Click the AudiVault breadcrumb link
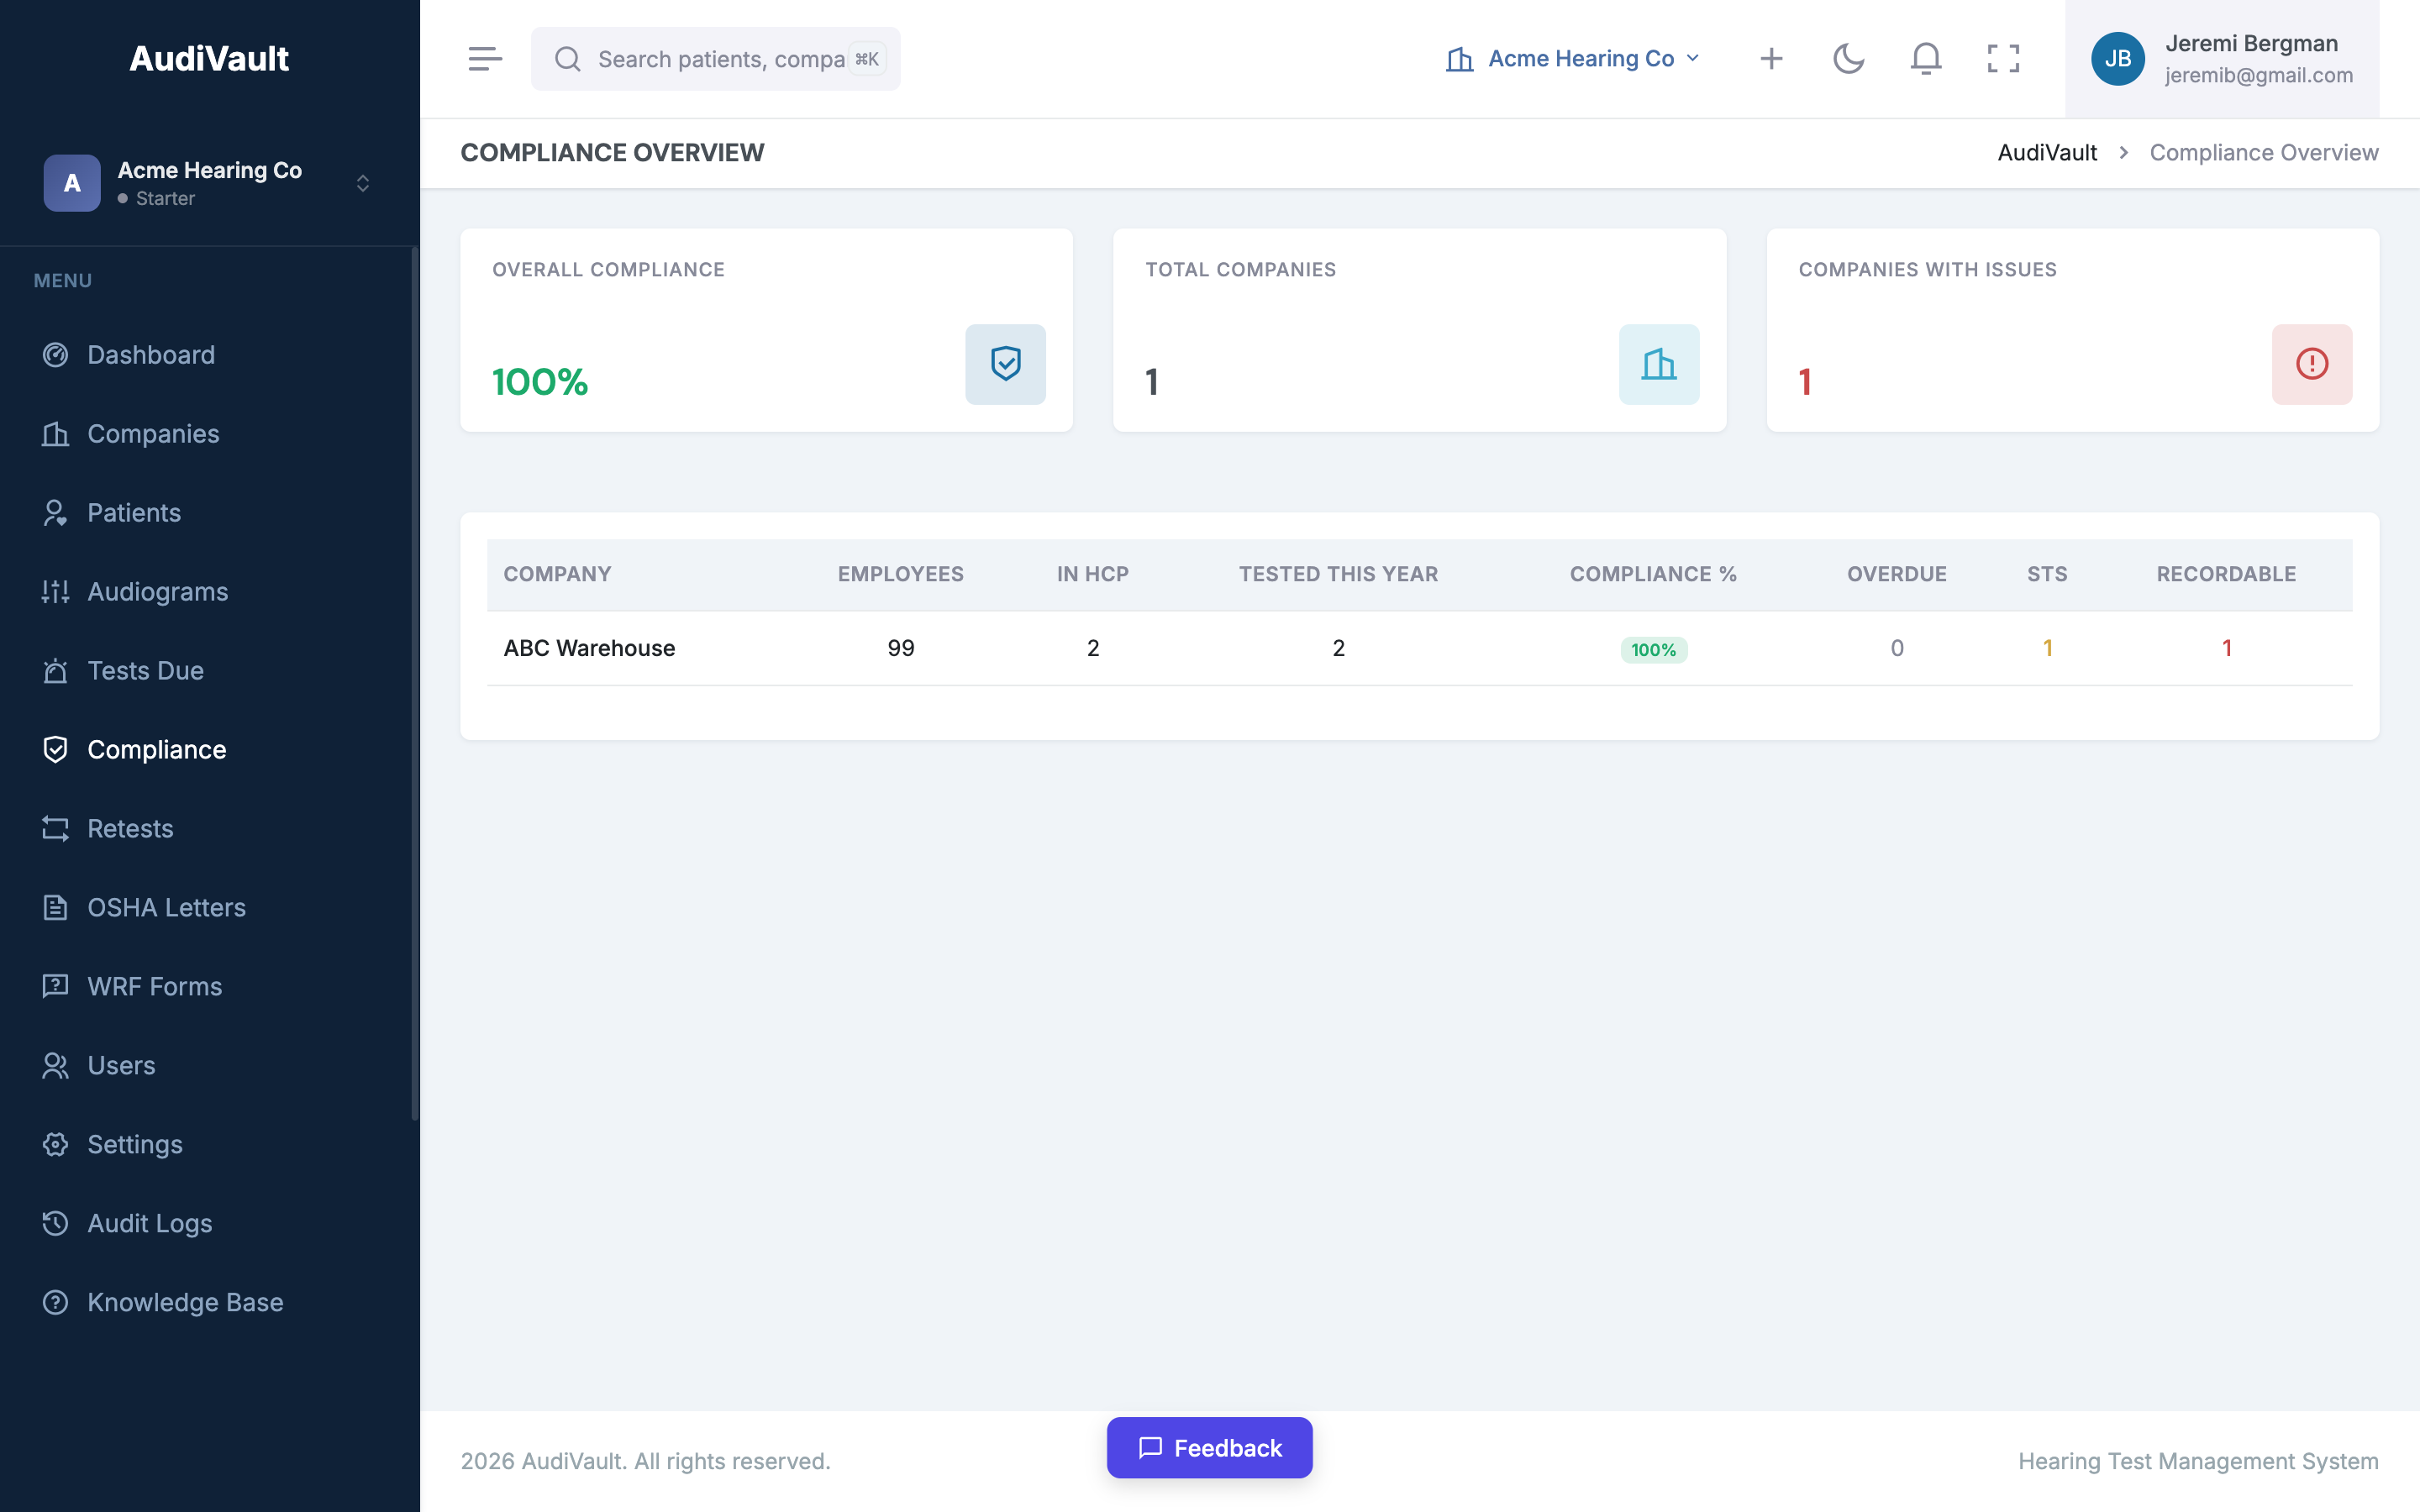 click(2046, 152)
